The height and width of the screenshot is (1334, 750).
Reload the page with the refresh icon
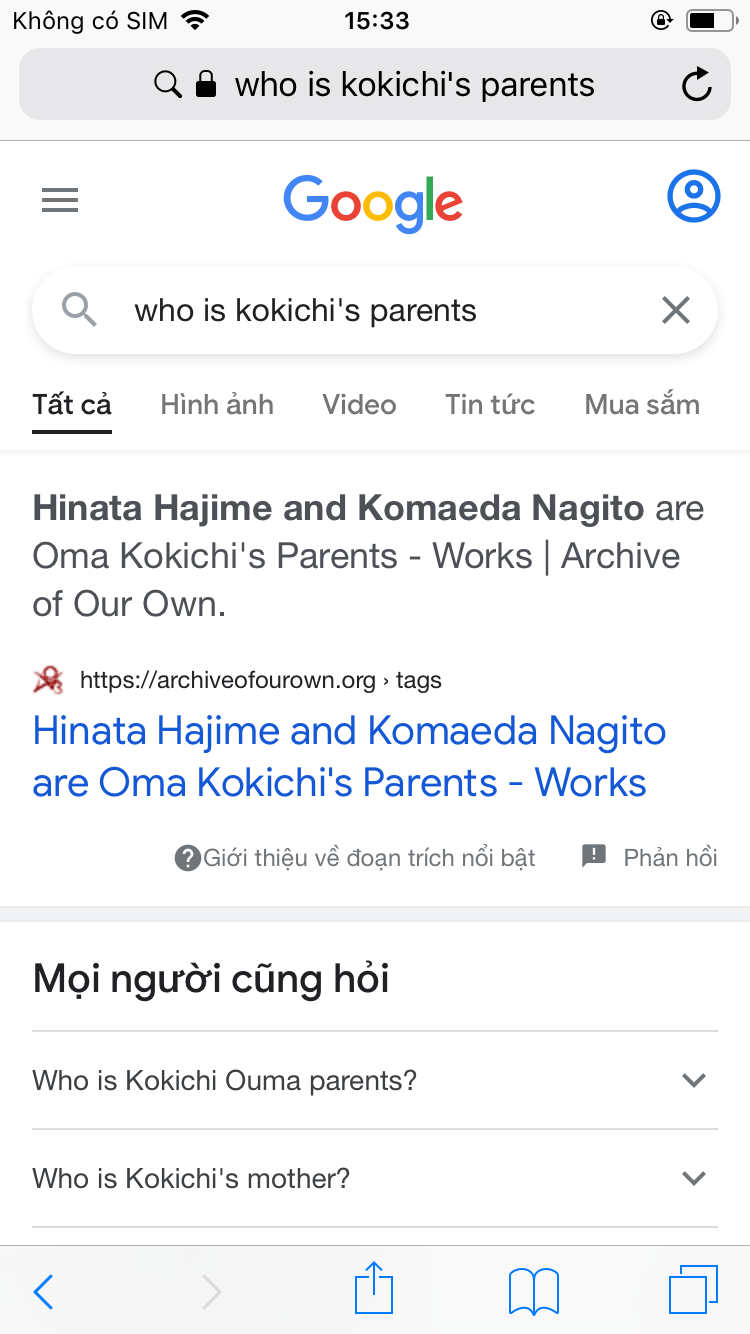696,85
